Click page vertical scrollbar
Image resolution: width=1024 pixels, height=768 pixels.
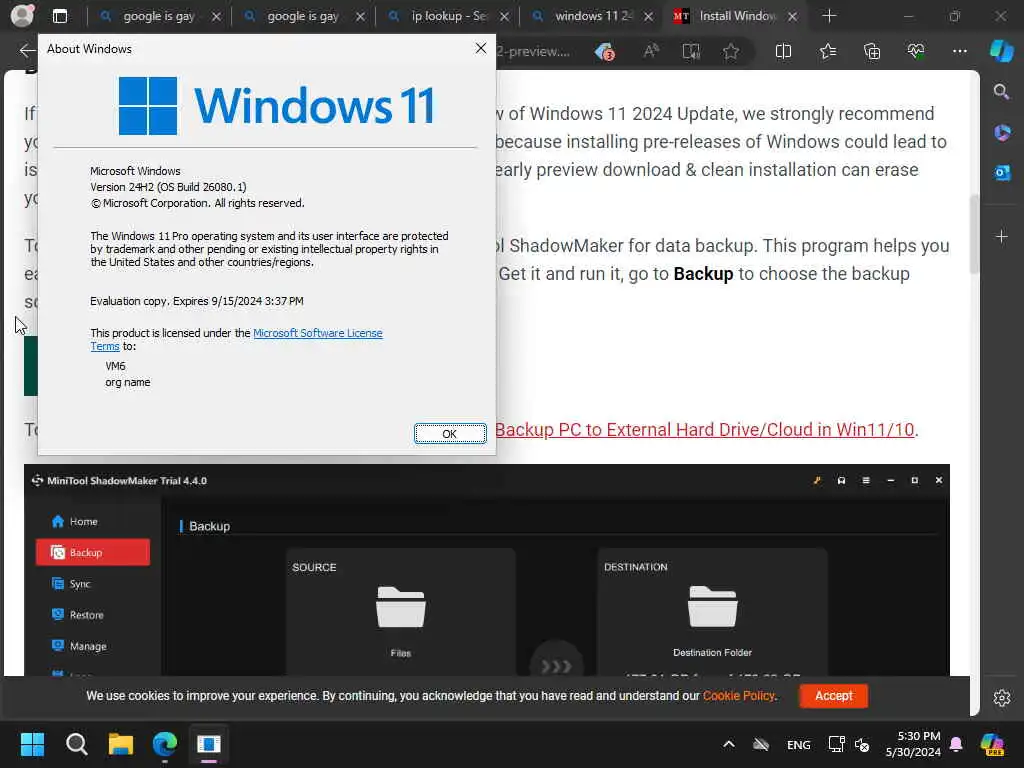(974, 235)
